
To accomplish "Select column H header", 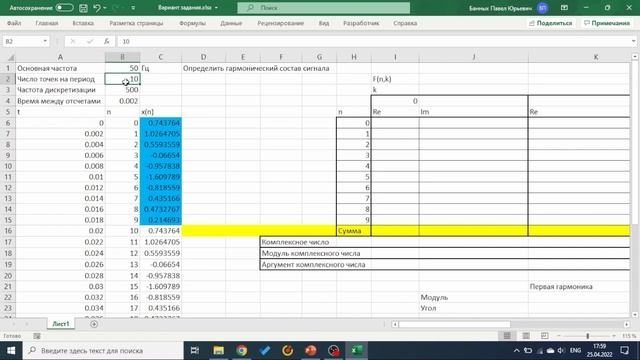I will pos(353,57).
